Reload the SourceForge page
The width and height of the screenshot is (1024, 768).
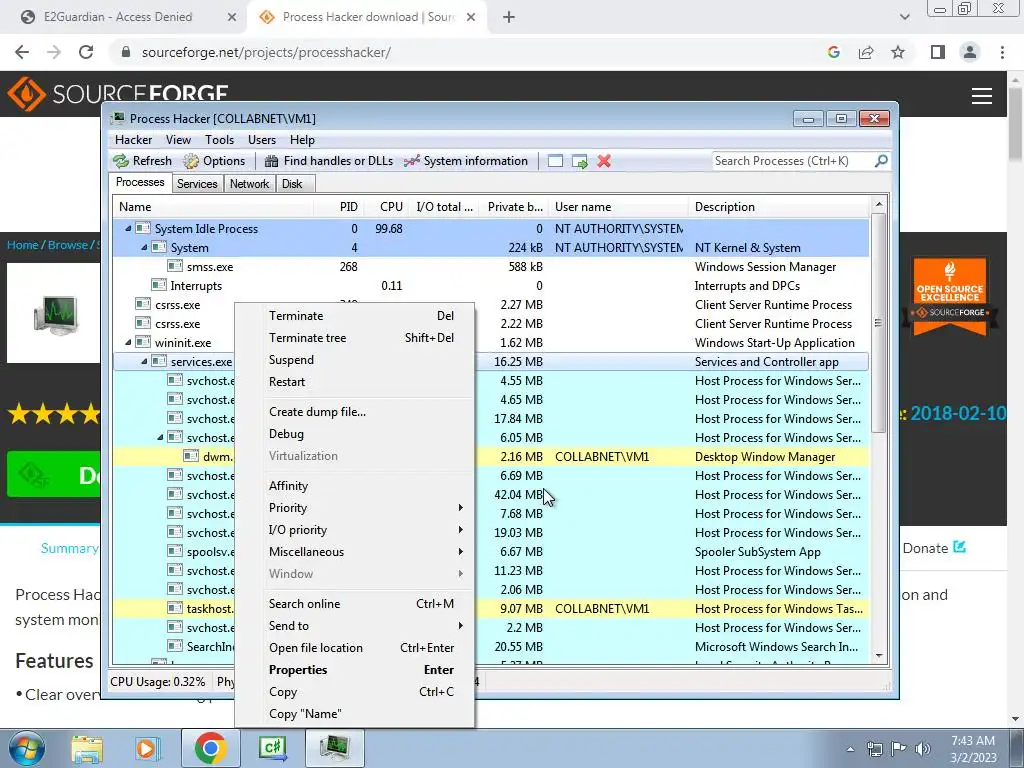pyautogui.click(x=86, y=52)
